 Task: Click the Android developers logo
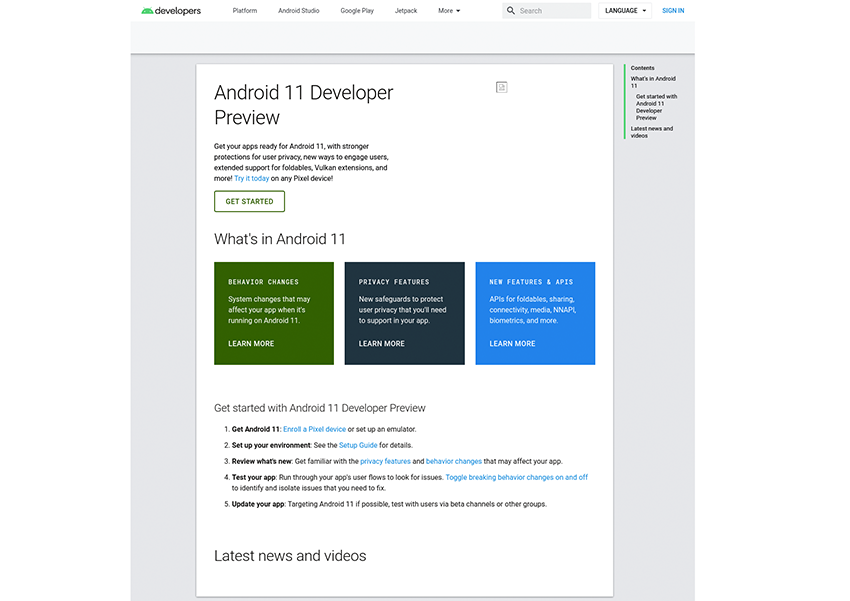171,11
